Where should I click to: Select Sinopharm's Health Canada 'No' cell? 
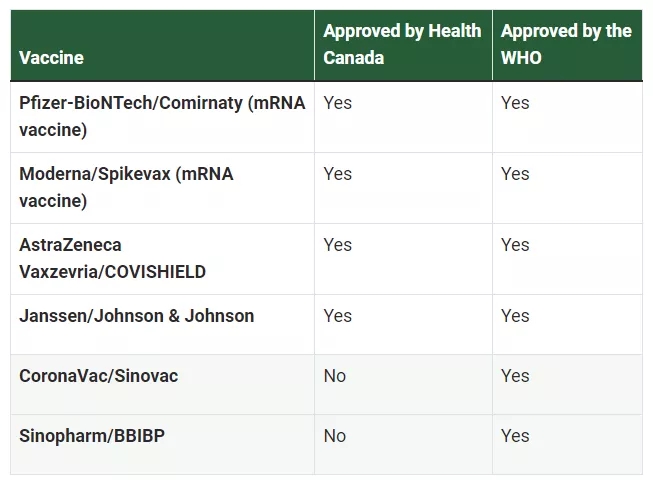pyautogui.click(x=335, y=435)
